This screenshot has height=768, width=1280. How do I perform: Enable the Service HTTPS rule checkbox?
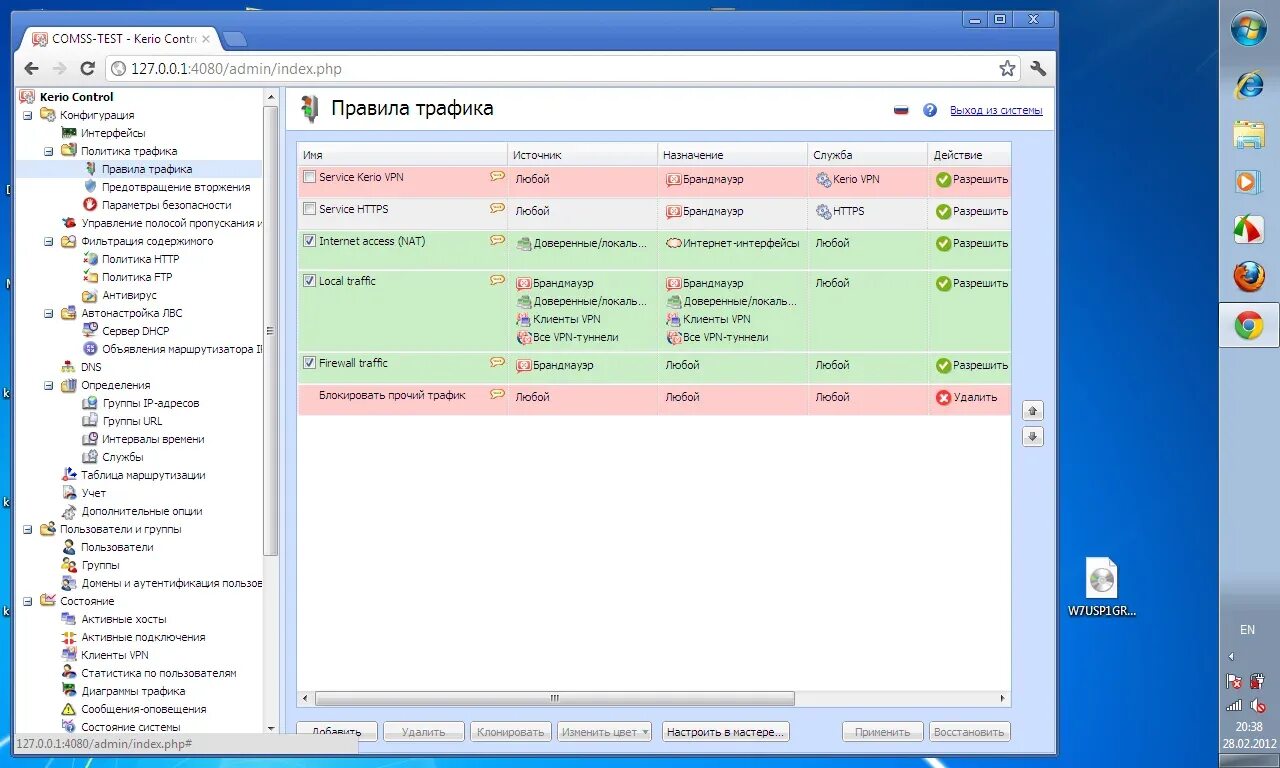[x=309, y=209]
